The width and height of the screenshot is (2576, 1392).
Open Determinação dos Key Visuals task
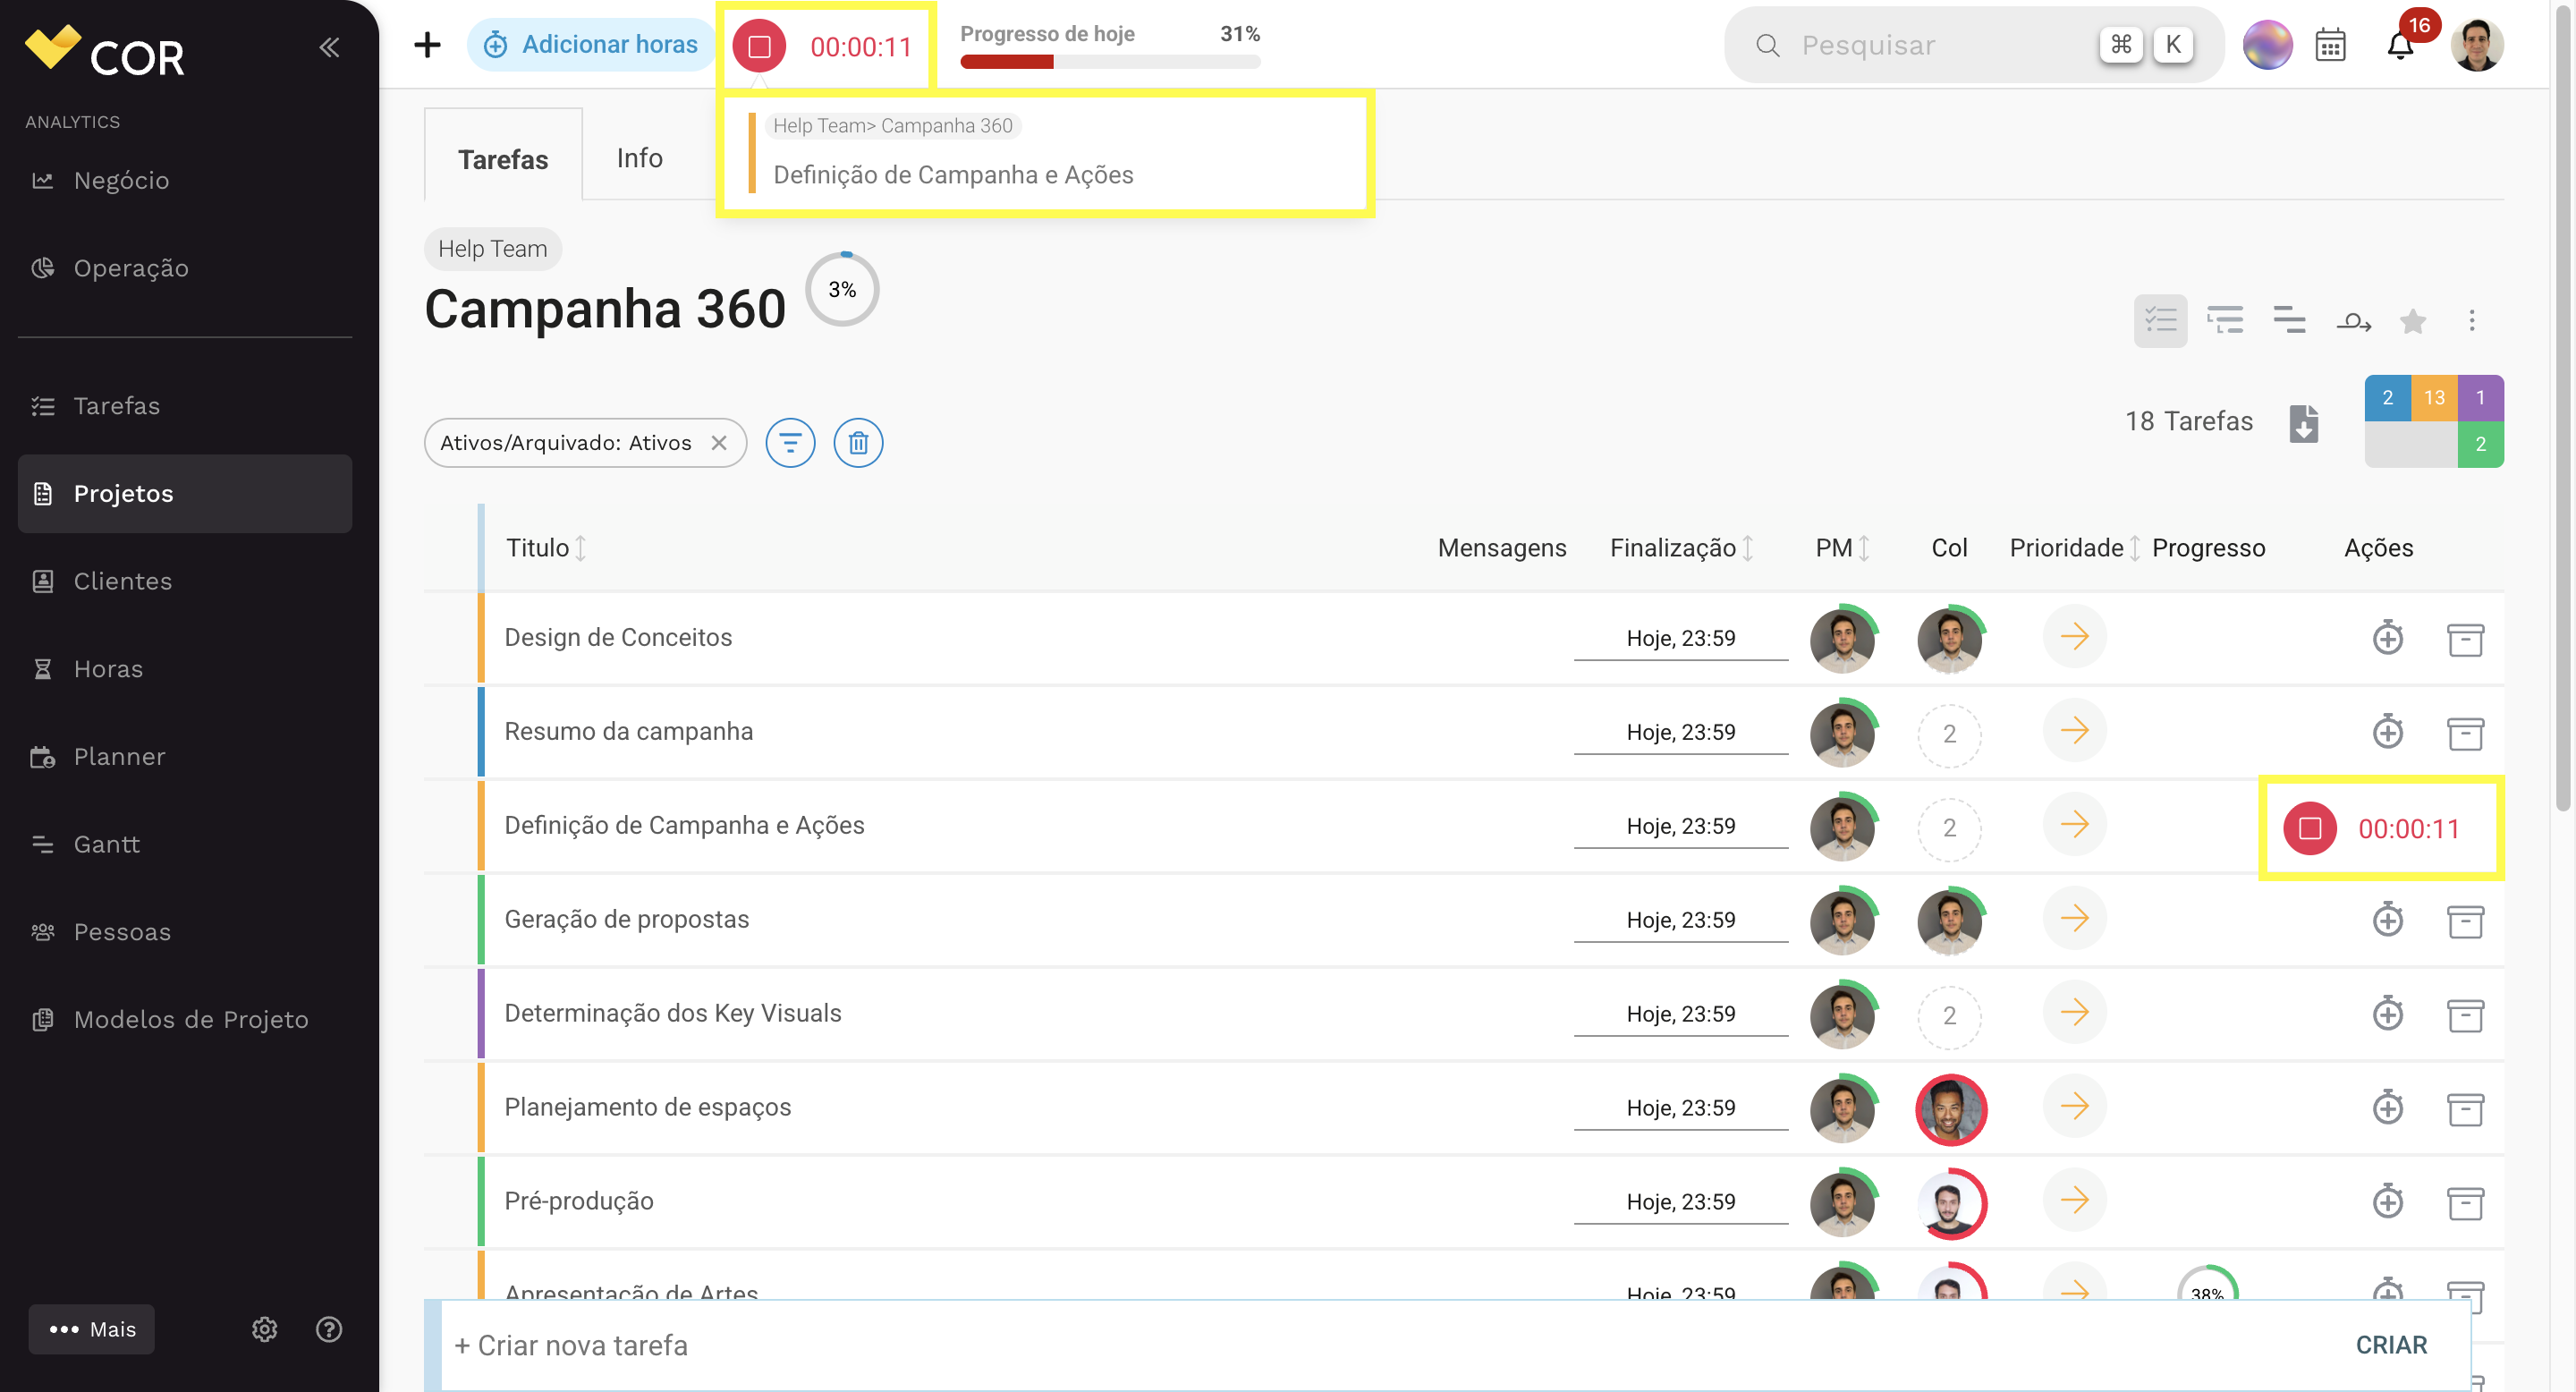(673, 1013)
